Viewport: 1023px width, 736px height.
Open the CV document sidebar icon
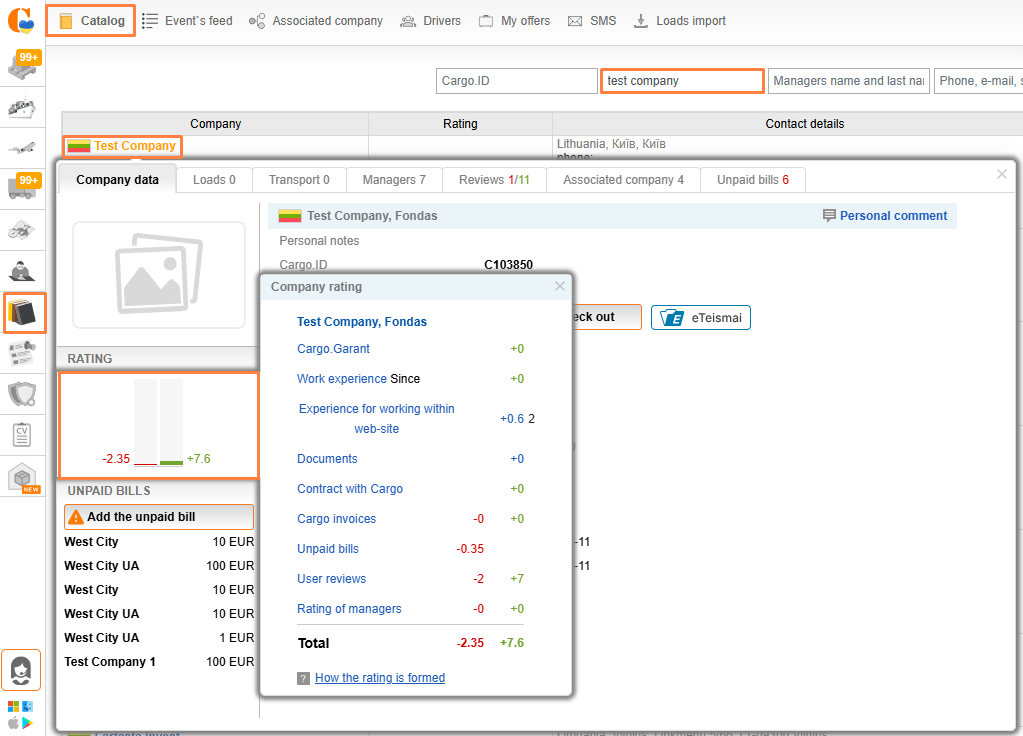[22, 435]
